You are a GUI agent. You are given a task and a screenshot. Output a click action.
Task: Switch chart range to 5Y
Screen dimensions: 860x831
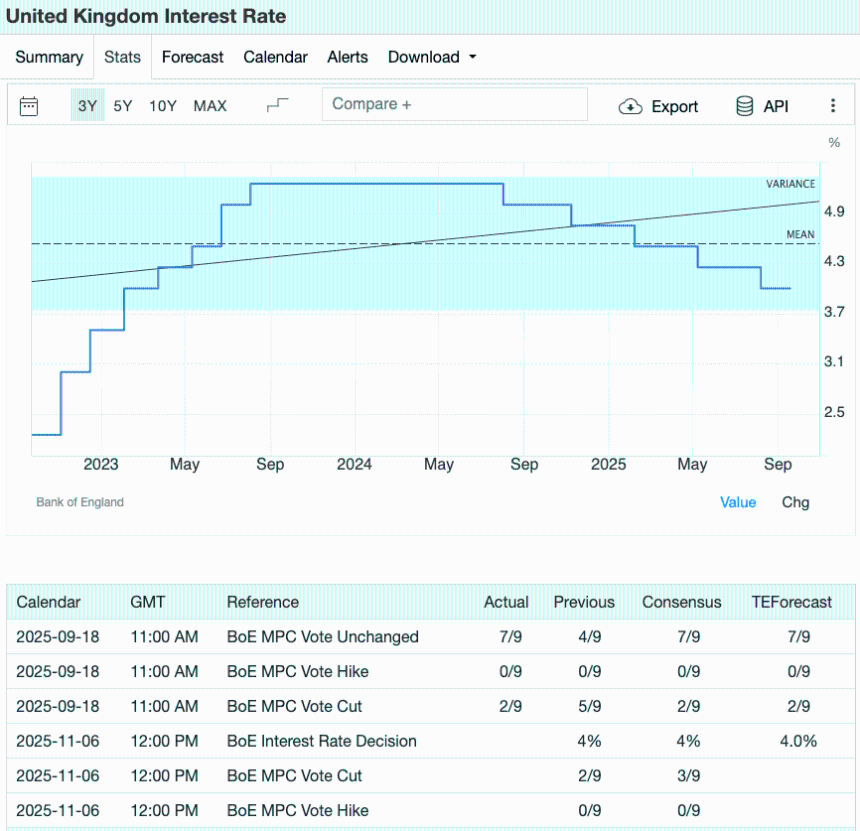[x=122, y=106]
